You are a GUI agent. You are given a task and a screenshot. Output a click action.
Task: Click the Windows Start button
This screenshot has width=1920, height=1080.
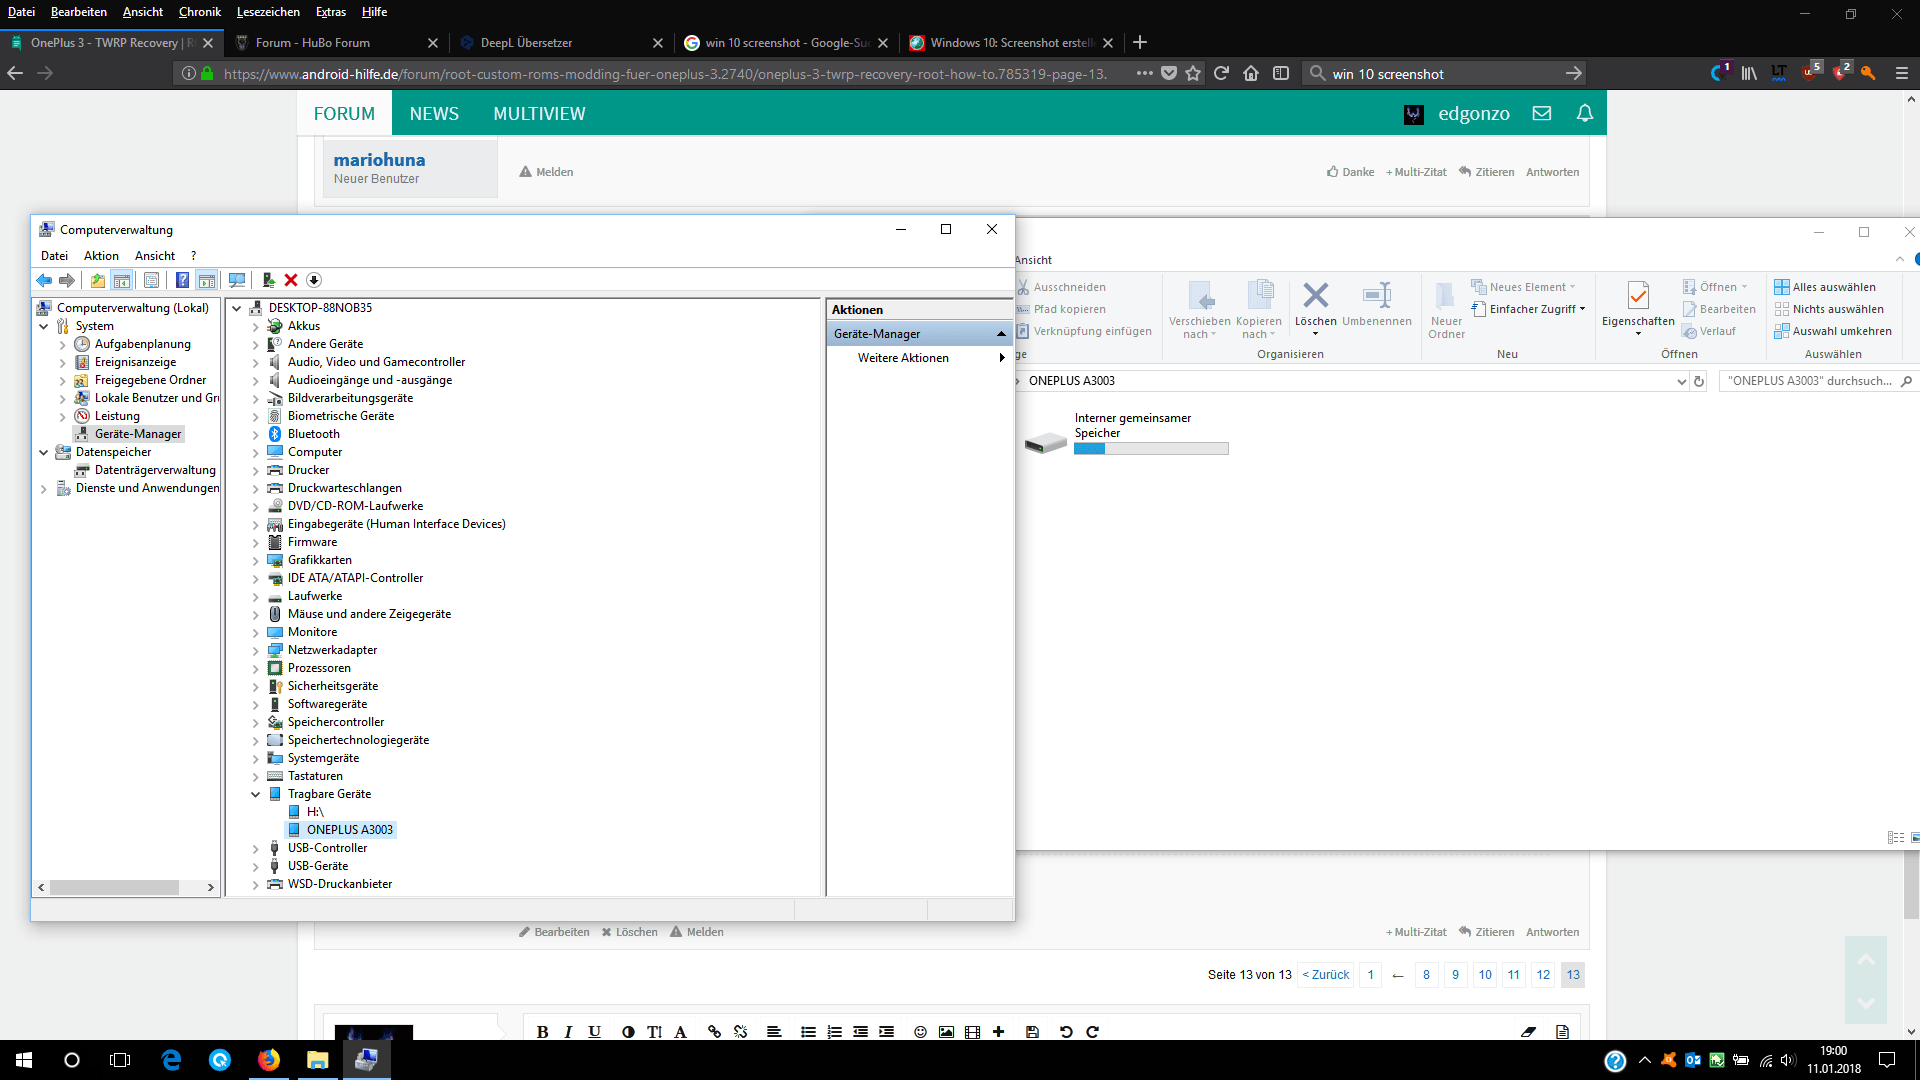click(x=24, y=1060)
